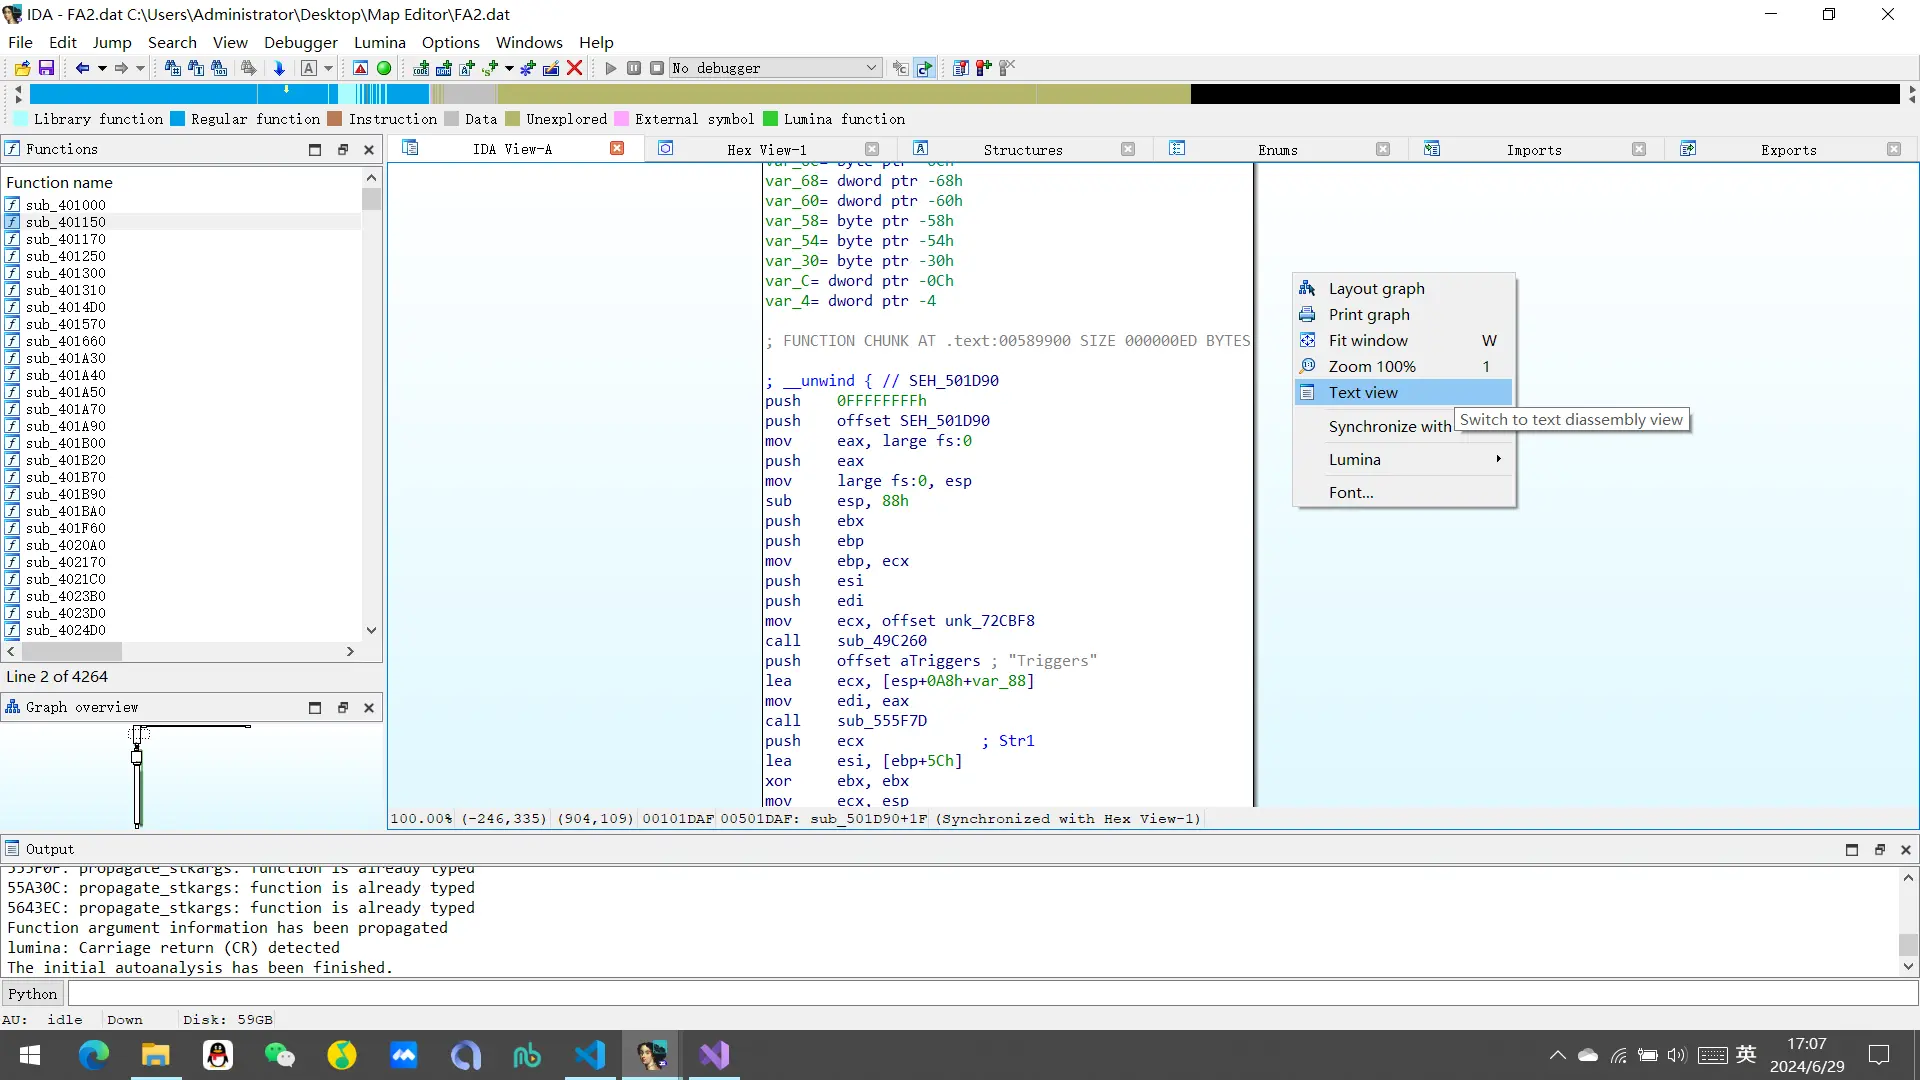Click the Jump back arrow icon
This screenshot has height=1080, width=1920.
[x=82, y=68]
